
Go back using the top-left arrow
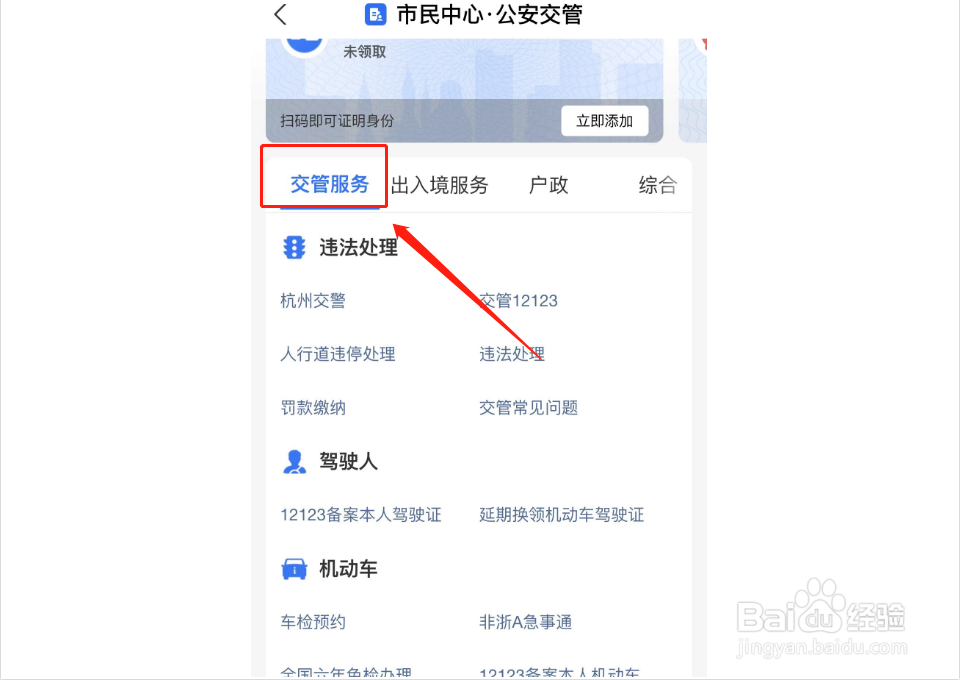(x=280, y=14)
